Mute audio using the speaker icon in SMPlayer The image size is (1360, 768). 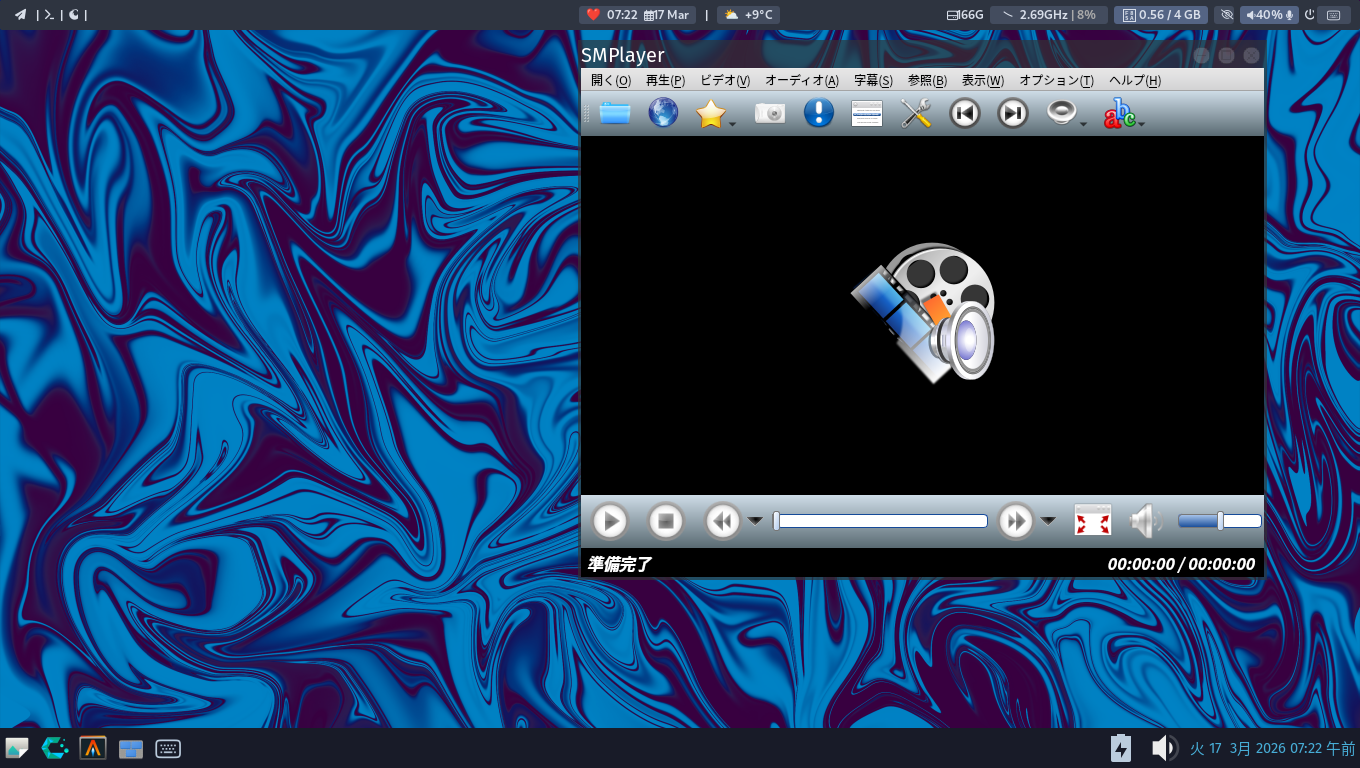point(1144,521)
